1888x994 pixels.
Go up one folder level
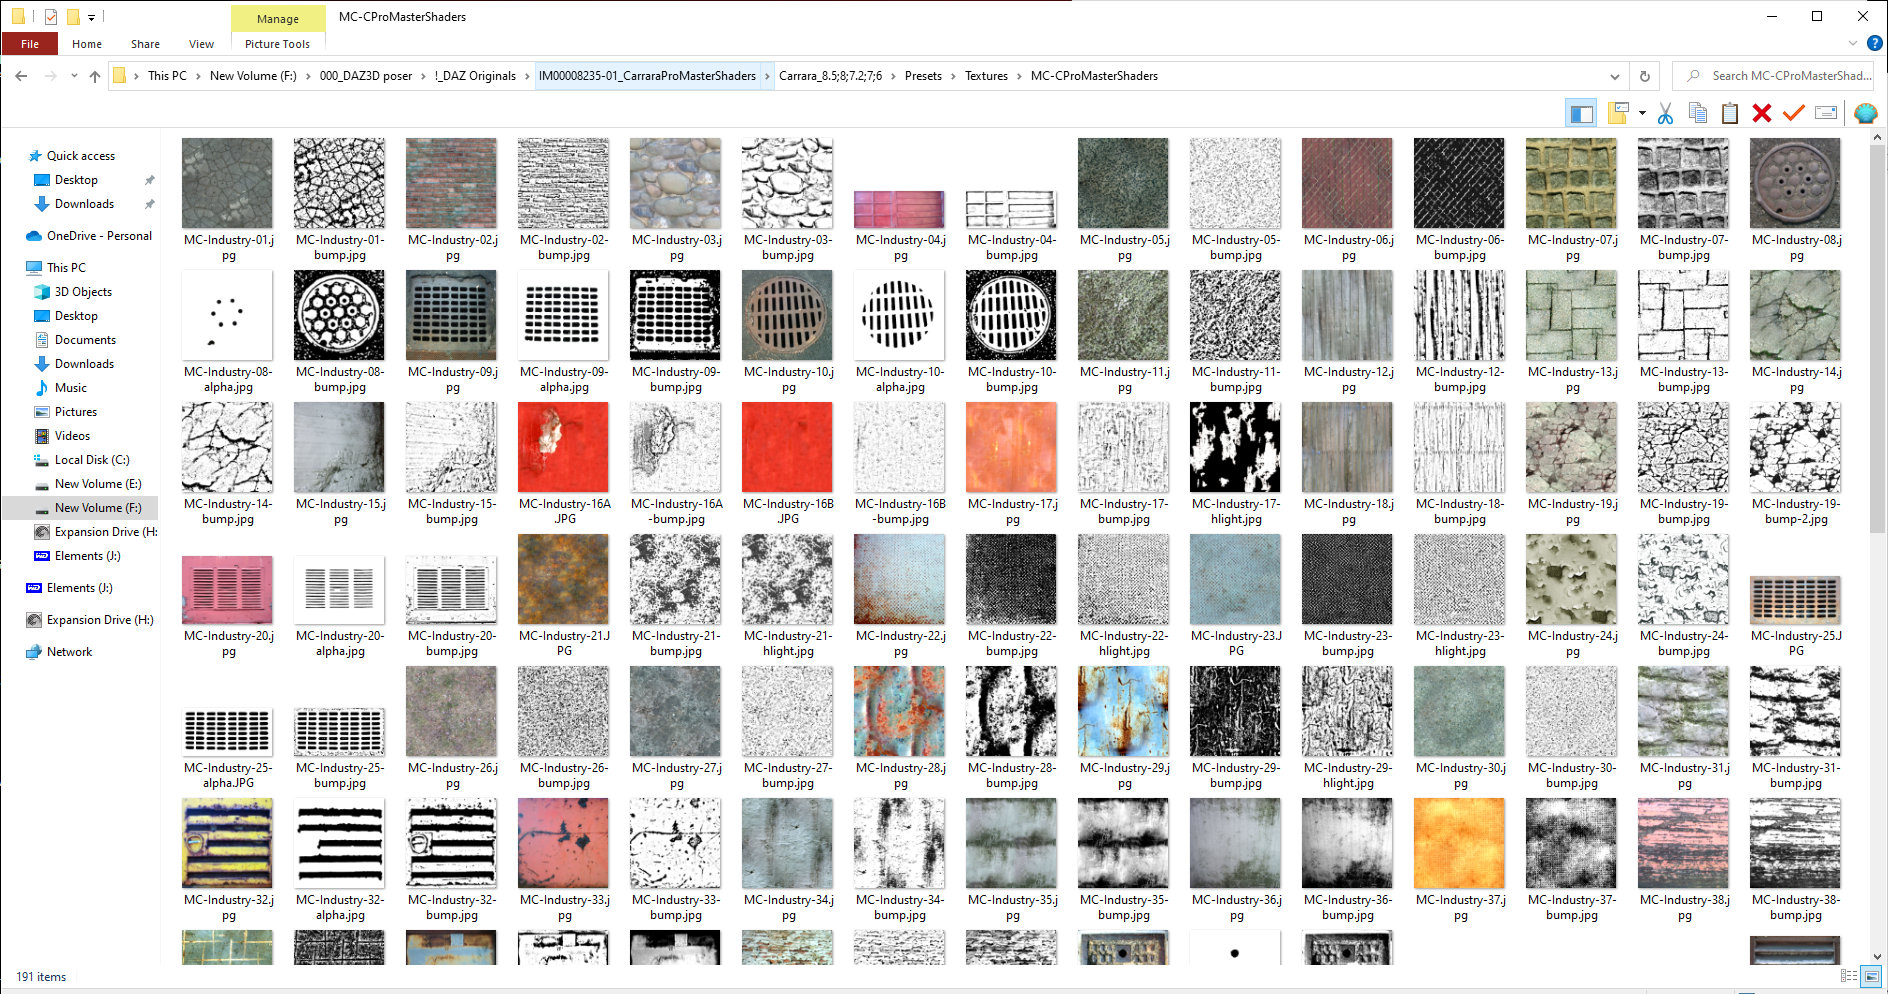tap(95, 76)
